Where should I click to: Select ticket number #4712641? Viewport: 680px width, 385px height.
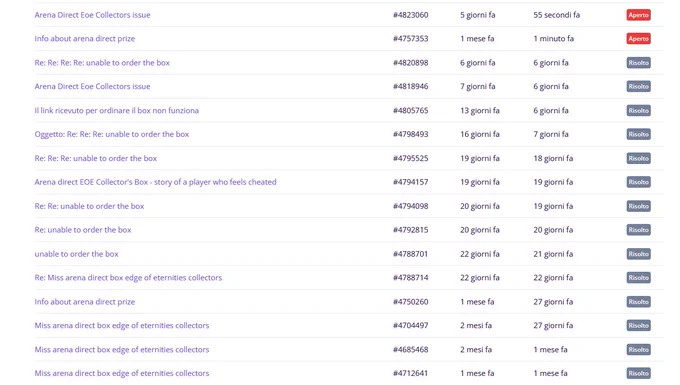click(x=411, y=373)
